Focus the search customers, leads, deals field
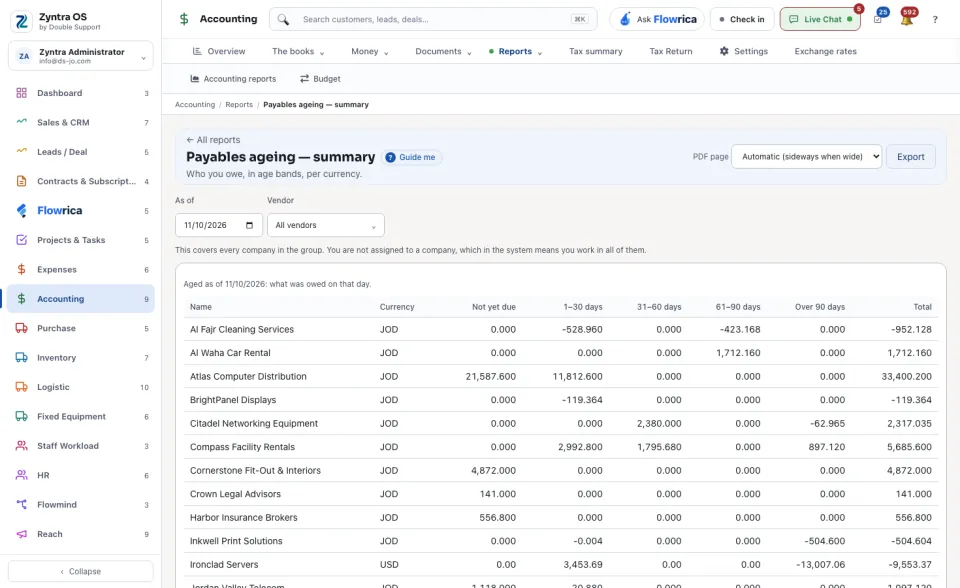 [433, 20]
